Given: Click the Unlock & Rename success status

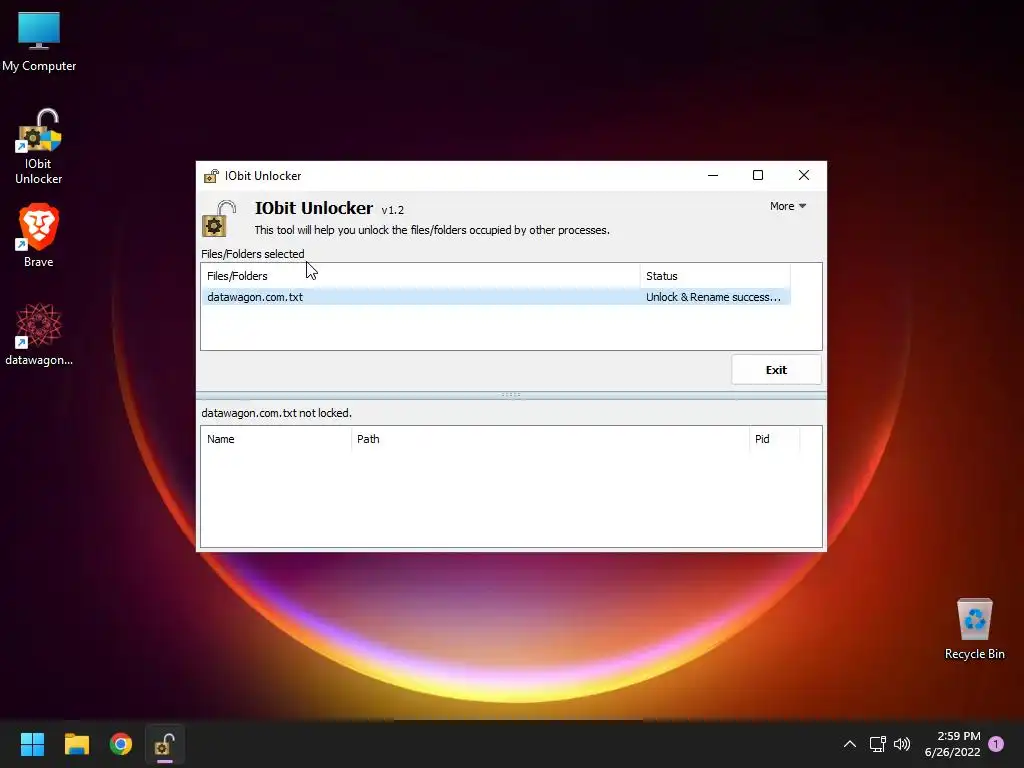Looking at the screenshot, I should [x=713, y=297].
